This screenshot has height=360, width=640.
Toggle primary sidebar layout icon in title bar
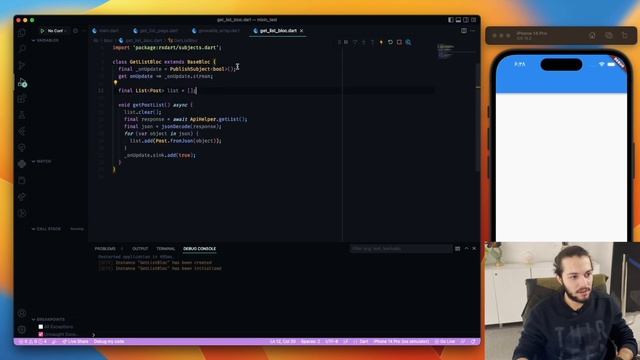(451, 20)
